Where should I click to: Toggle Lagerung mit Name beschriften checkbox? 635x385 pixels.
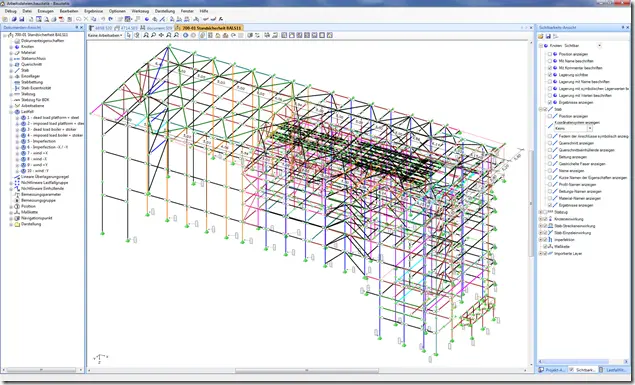click(550, 81)
